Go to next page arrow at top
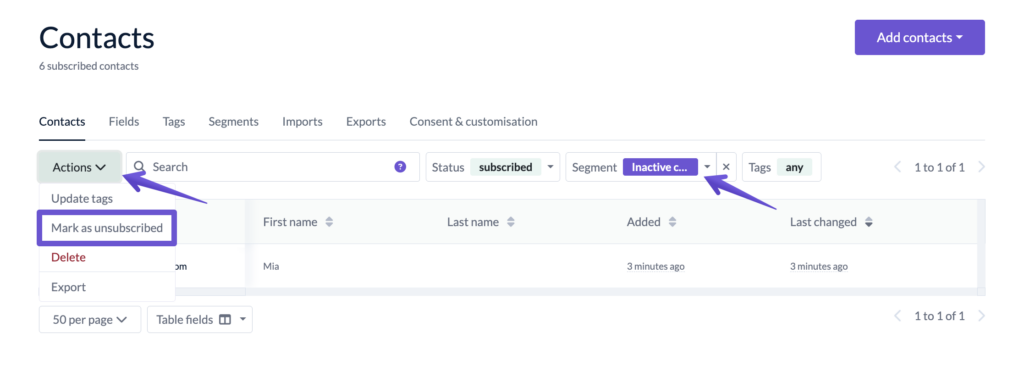The height and width of the screenshot is (377, 1024). (x=981, y=167)
